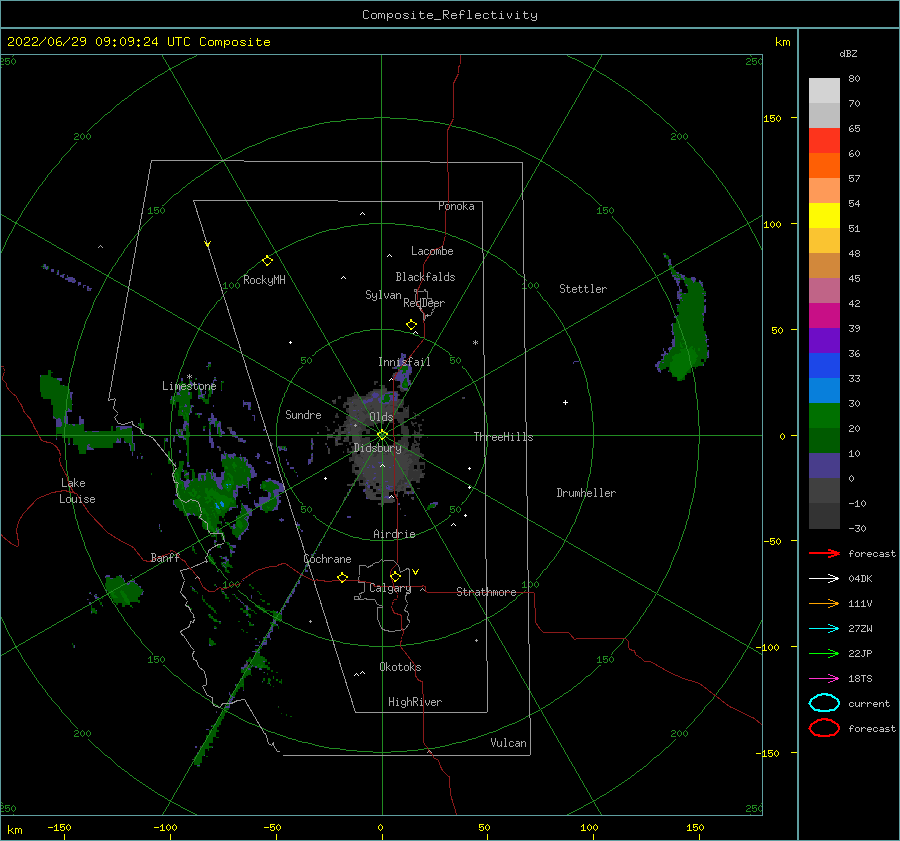The height and width of the screenshot is (841, 900).
Task: Select the Banff label
Action: pyautogui.click(x=165, y=557)
